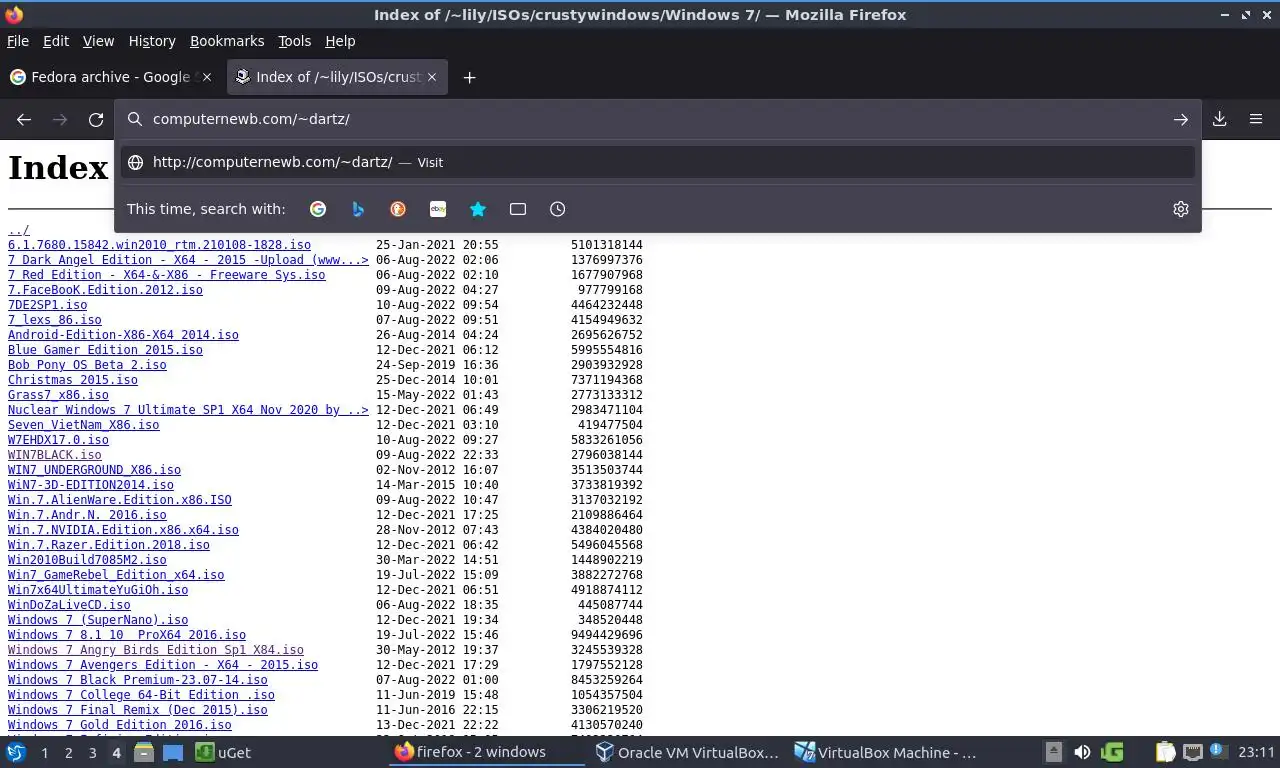Visit the http://computernewb.com/~dartz/ suggestion
Viewport: 1280px width, 768px height.
[x=658, y=162]
